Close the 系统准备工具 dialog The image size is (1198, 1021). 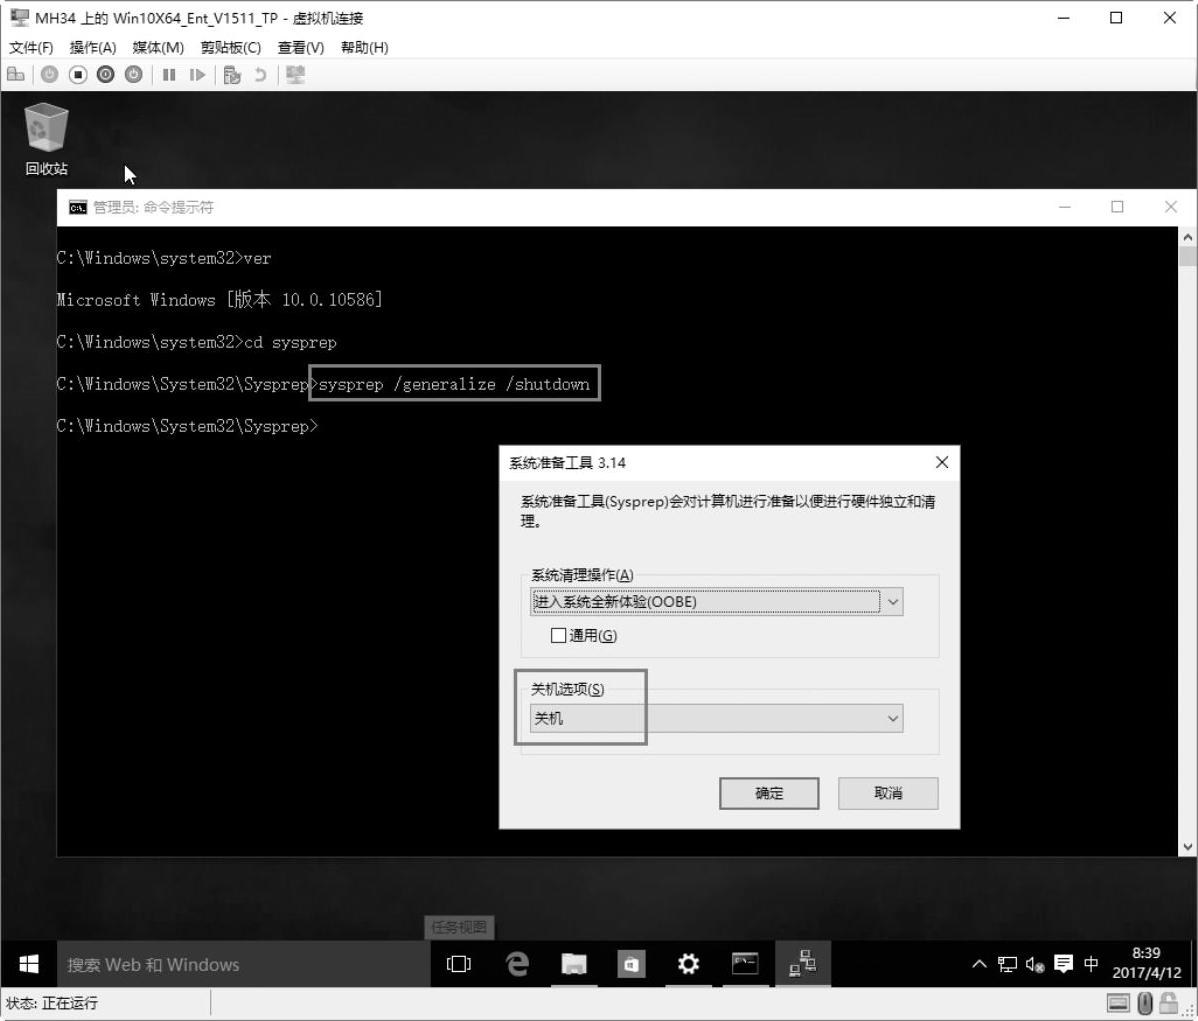[x=941, y=462]
